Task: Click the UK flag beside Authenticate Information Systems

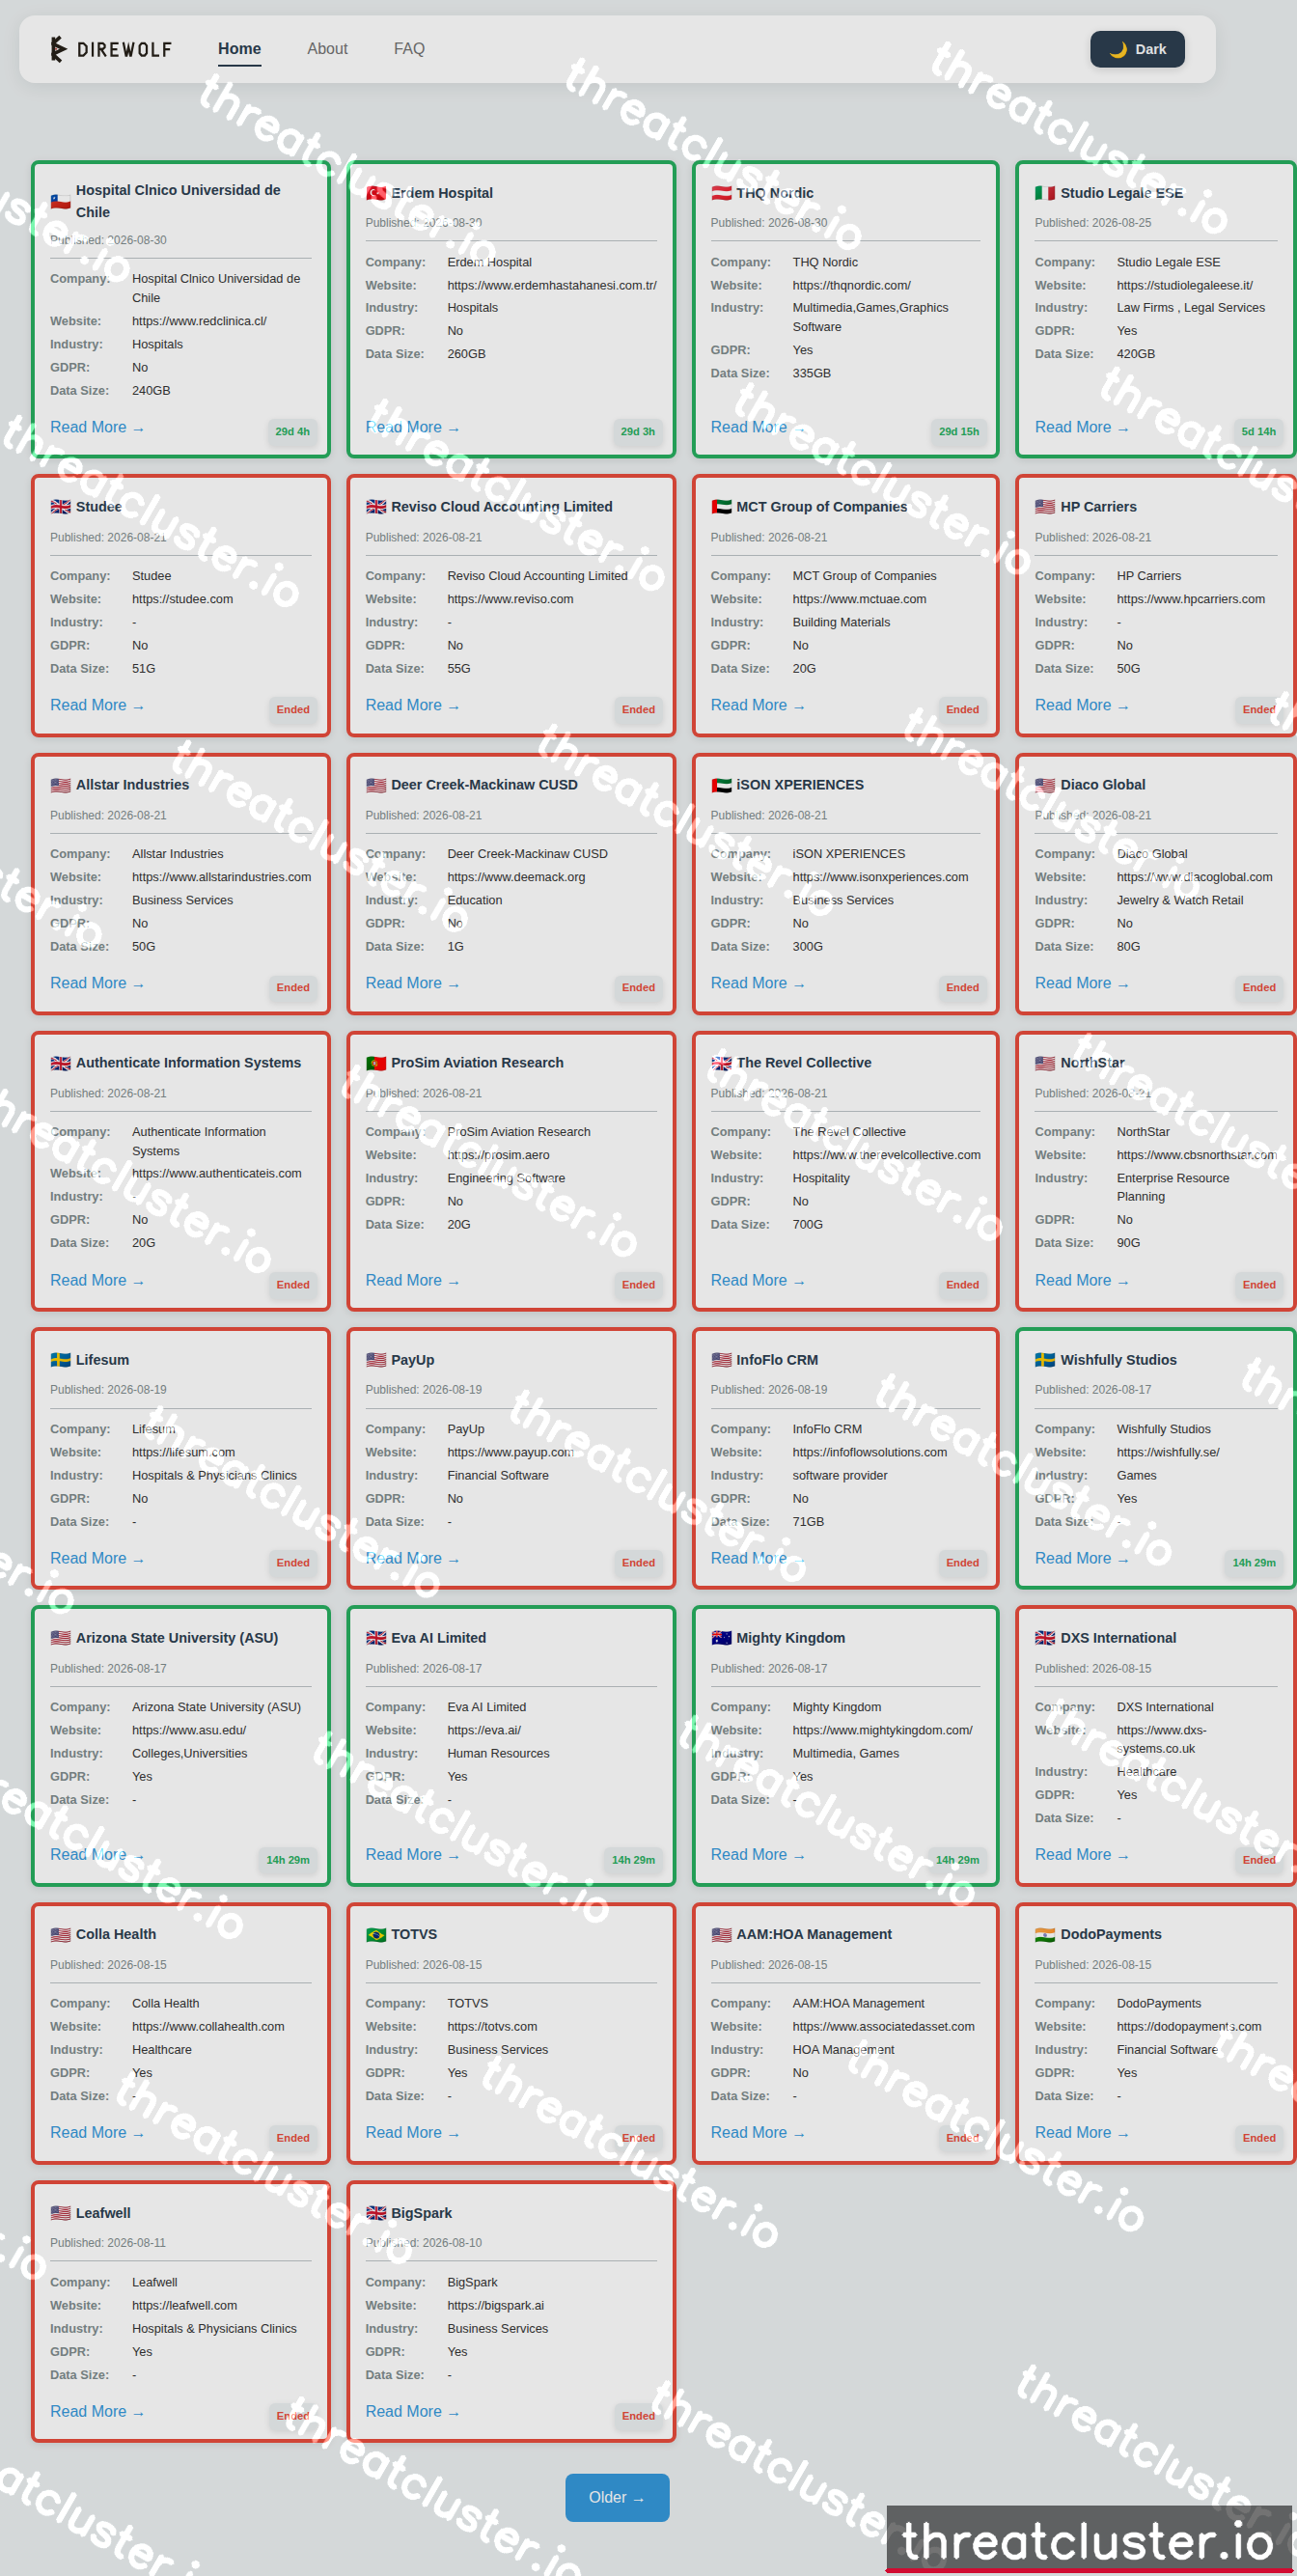Action: [x=60, y=1063]
